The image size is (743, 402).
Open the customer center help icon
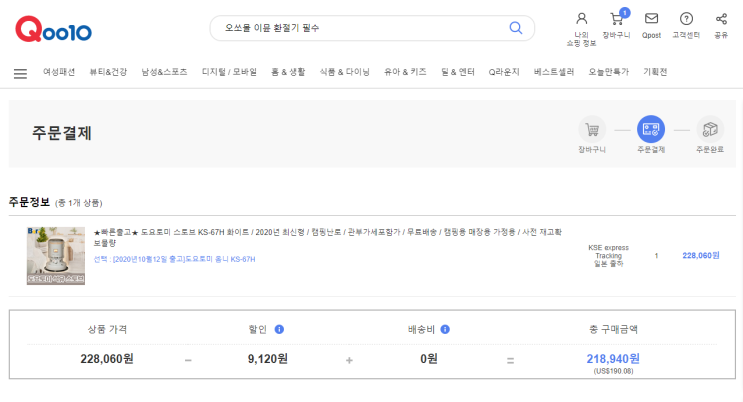(686, 19)
